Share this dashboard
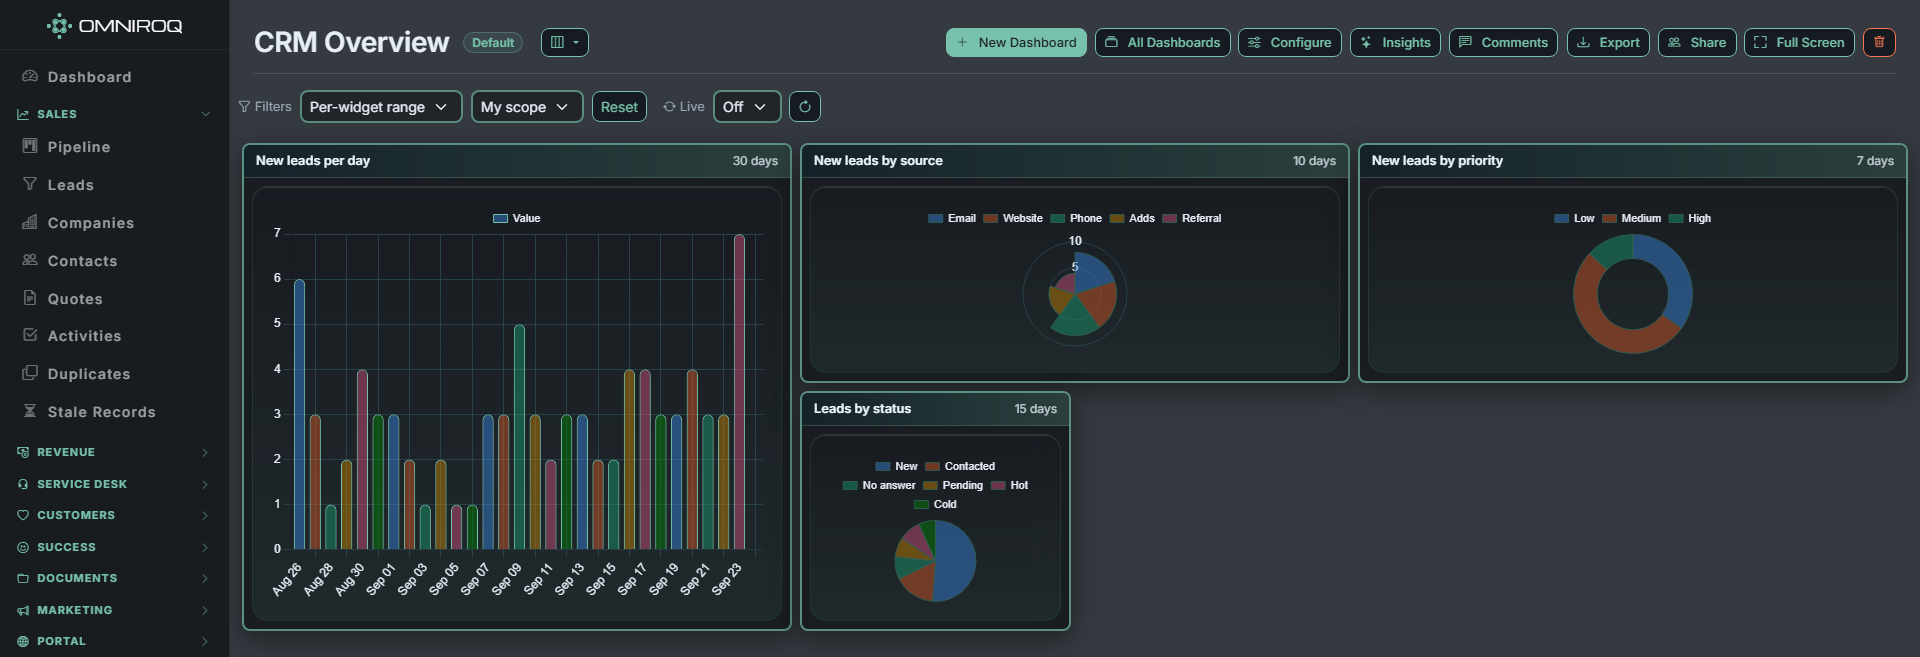The height and width of the screenshot is (657, 1920). (x=1697, y=42)
